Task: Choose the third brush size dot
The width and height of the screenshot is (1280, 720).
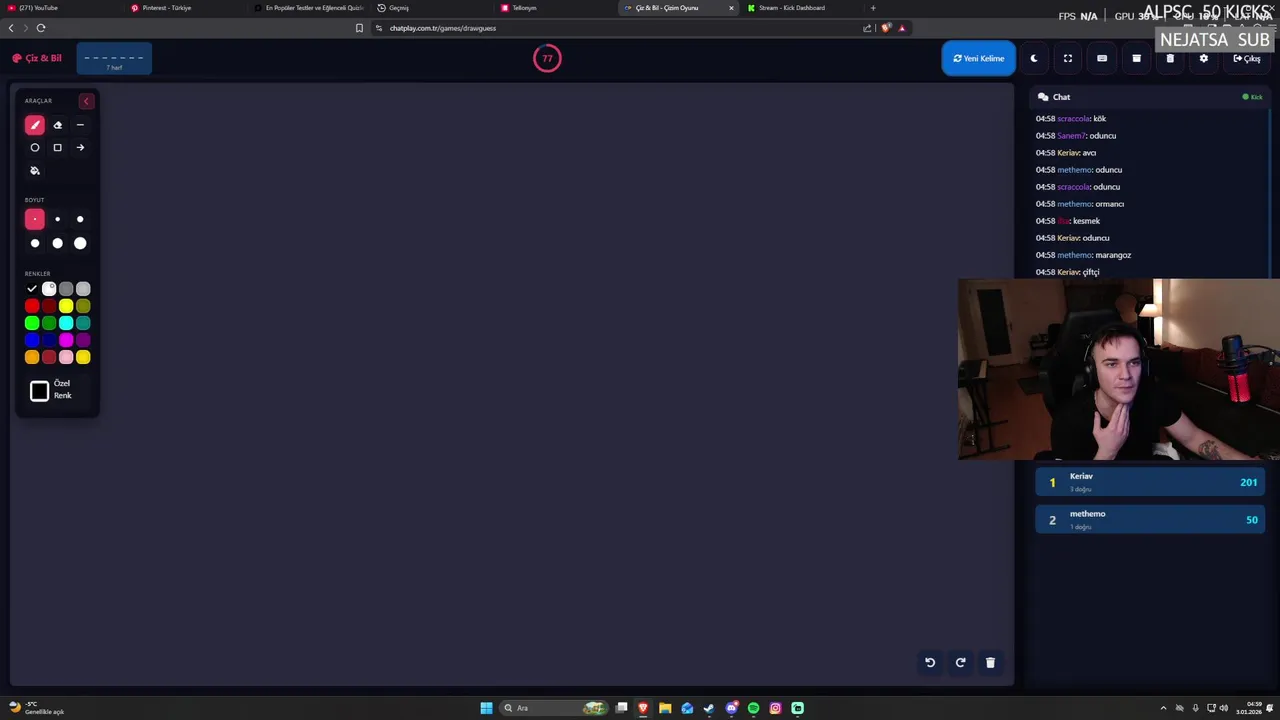Action: [80, 219]
